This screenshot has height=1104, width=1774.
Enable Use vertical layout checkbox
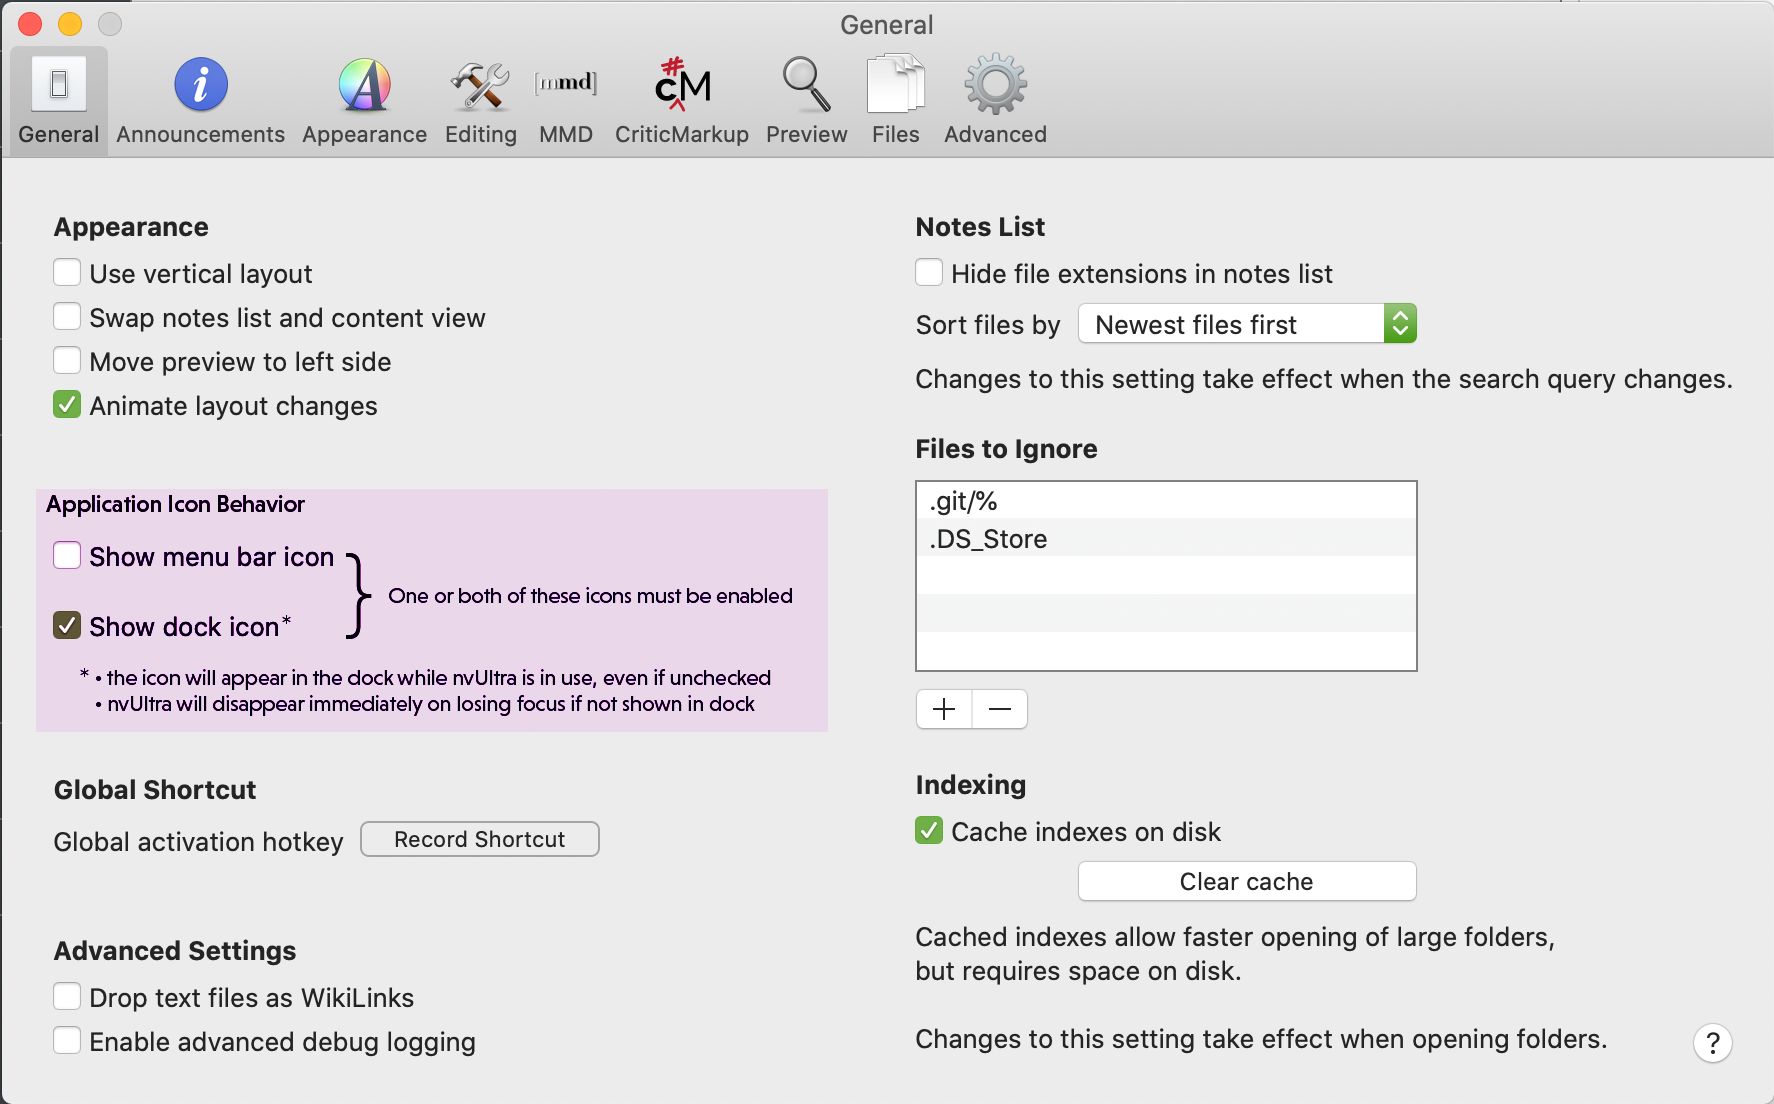pyautogui.click(x=67, y=273)
